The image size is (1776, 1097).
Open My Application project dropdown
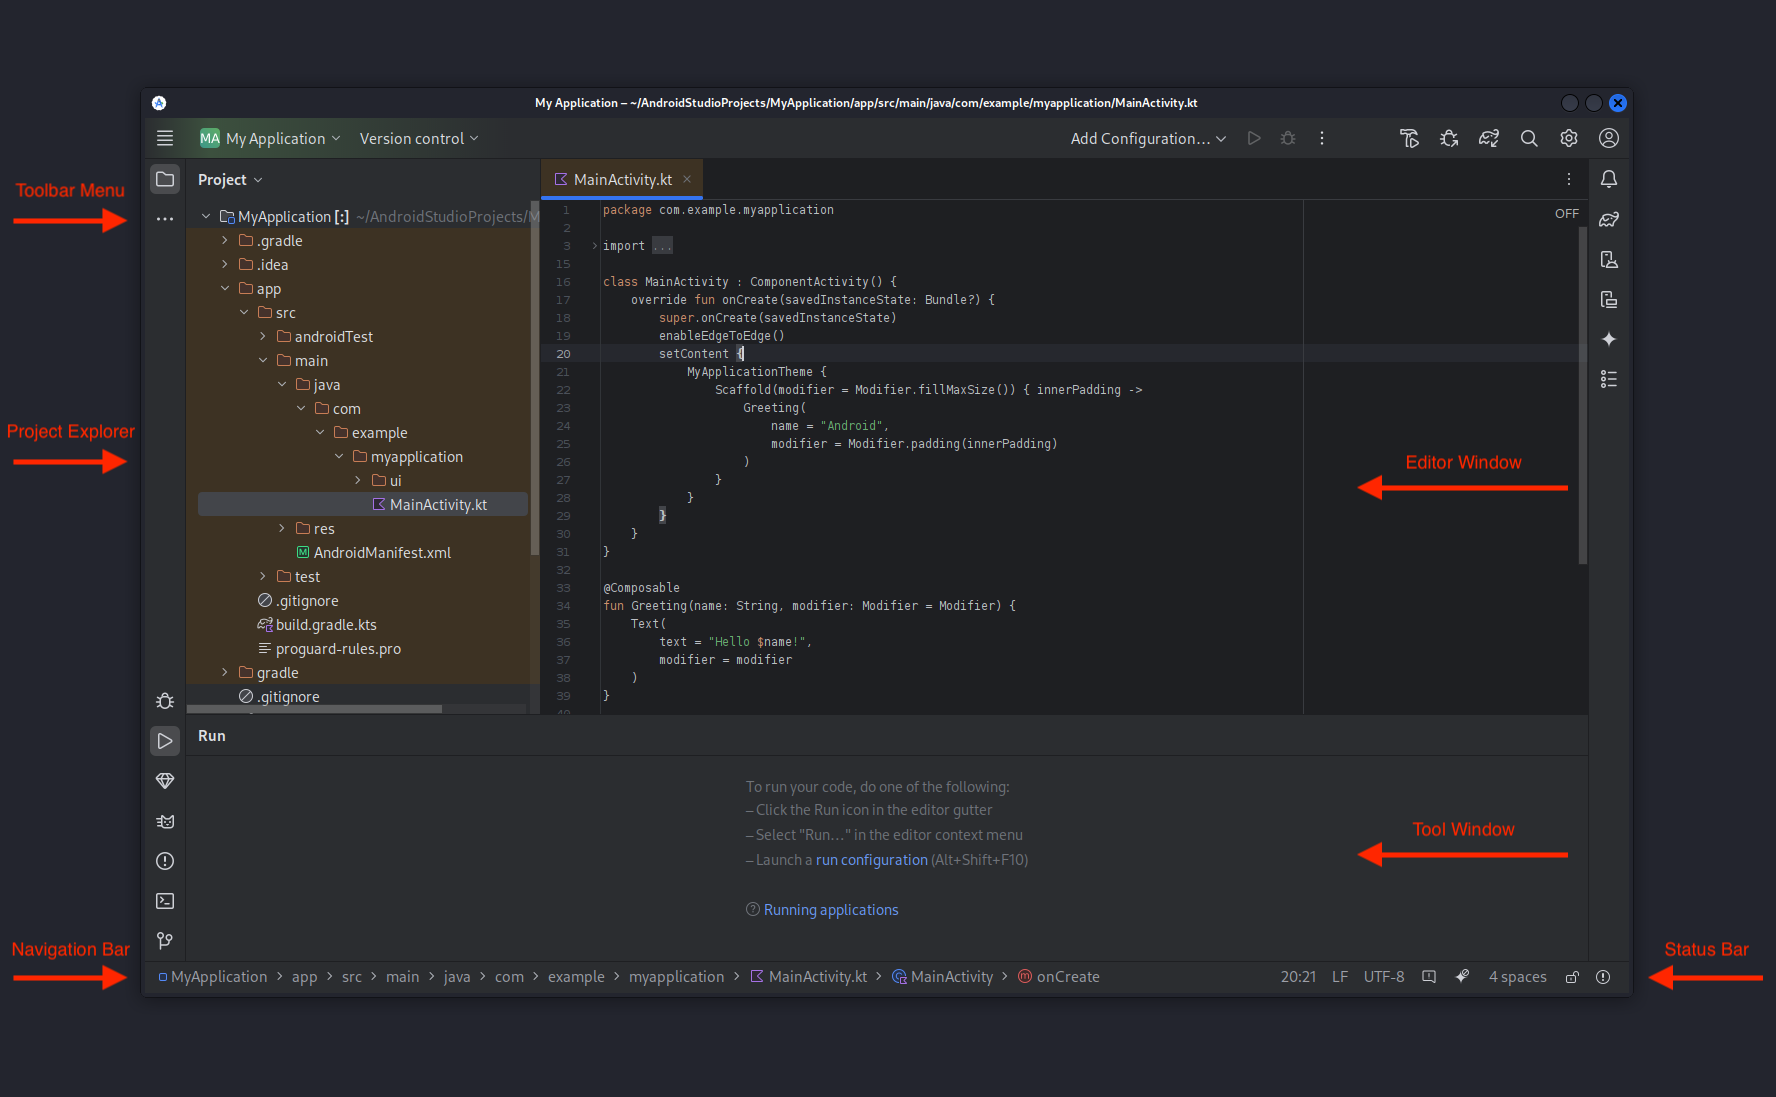tap(270, 138)
